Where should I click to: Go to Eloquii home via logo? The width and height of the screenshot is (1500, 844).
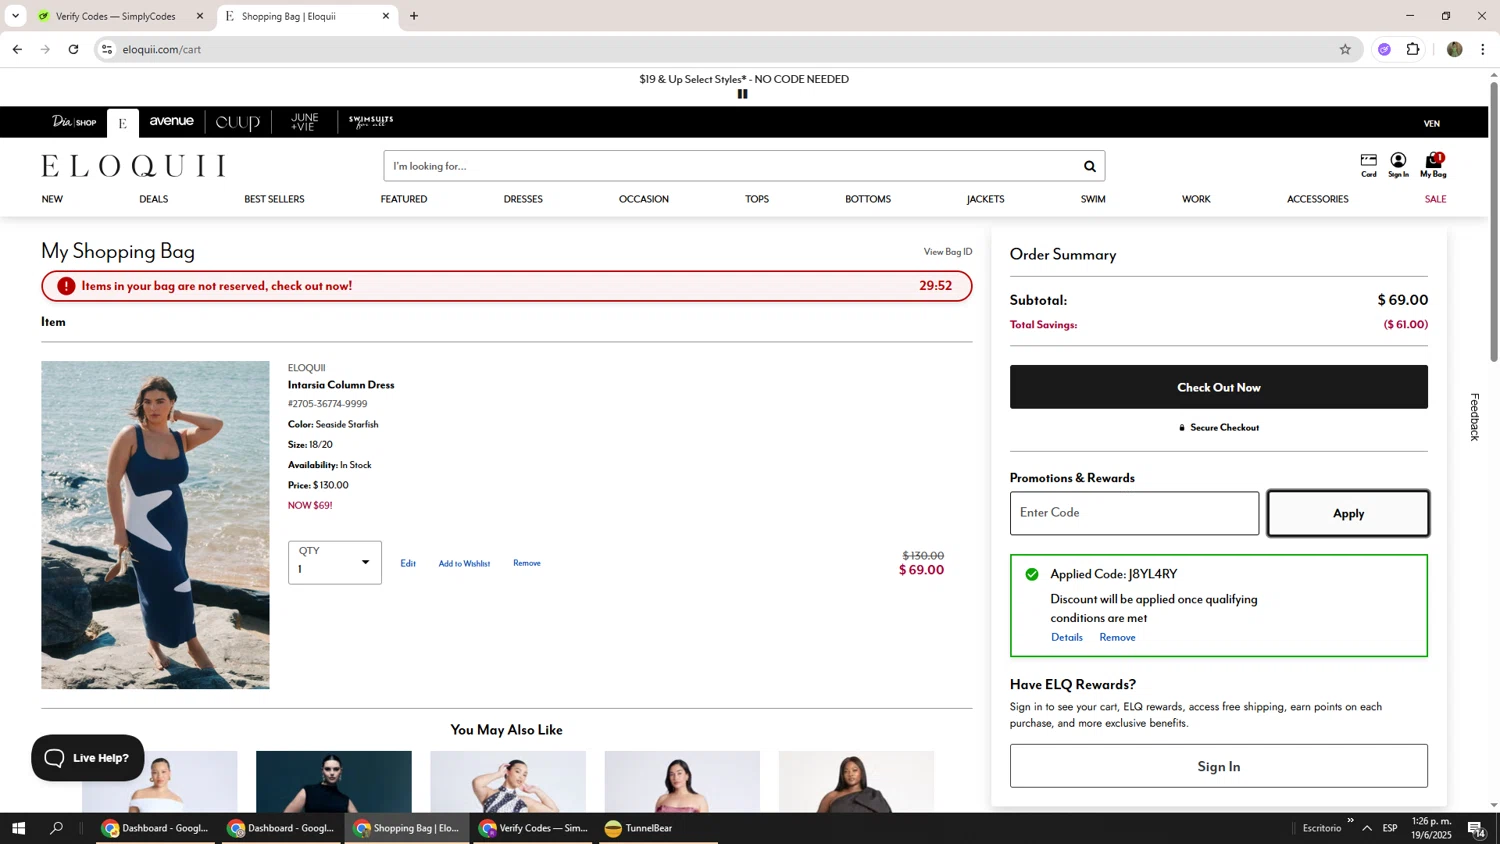133,166
